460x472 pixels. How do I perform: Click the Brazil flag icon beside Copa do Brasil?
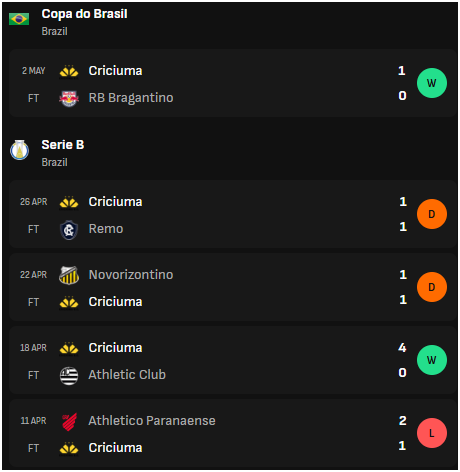(x=19, y=19)
